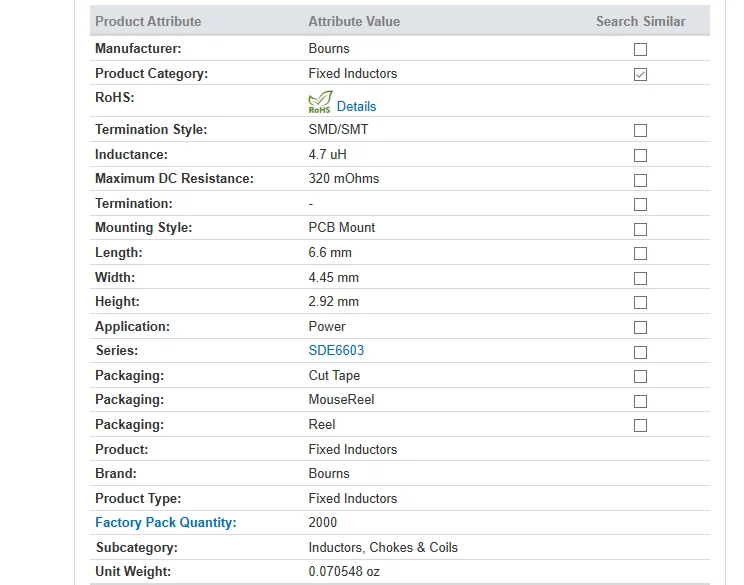Click the MouseReel packaging value
Screen dimensions: 744x585
[341, 399]
